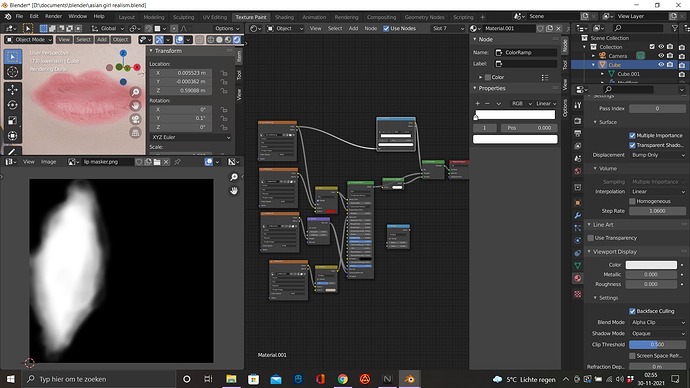690x388 pixels.
Task: Disable Backface Culling checkbox
Action: pos(632,311)
